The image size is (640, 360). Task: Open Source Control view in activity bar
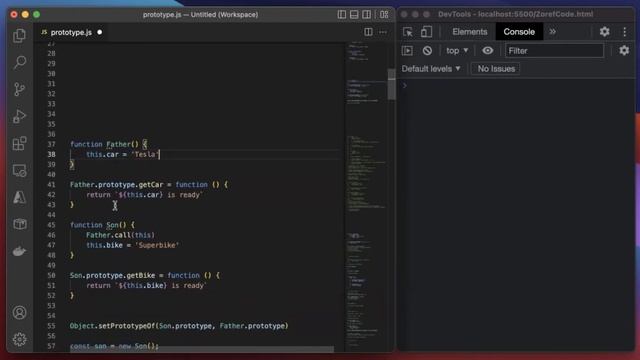pyautogui.click(x=19, y=89)
